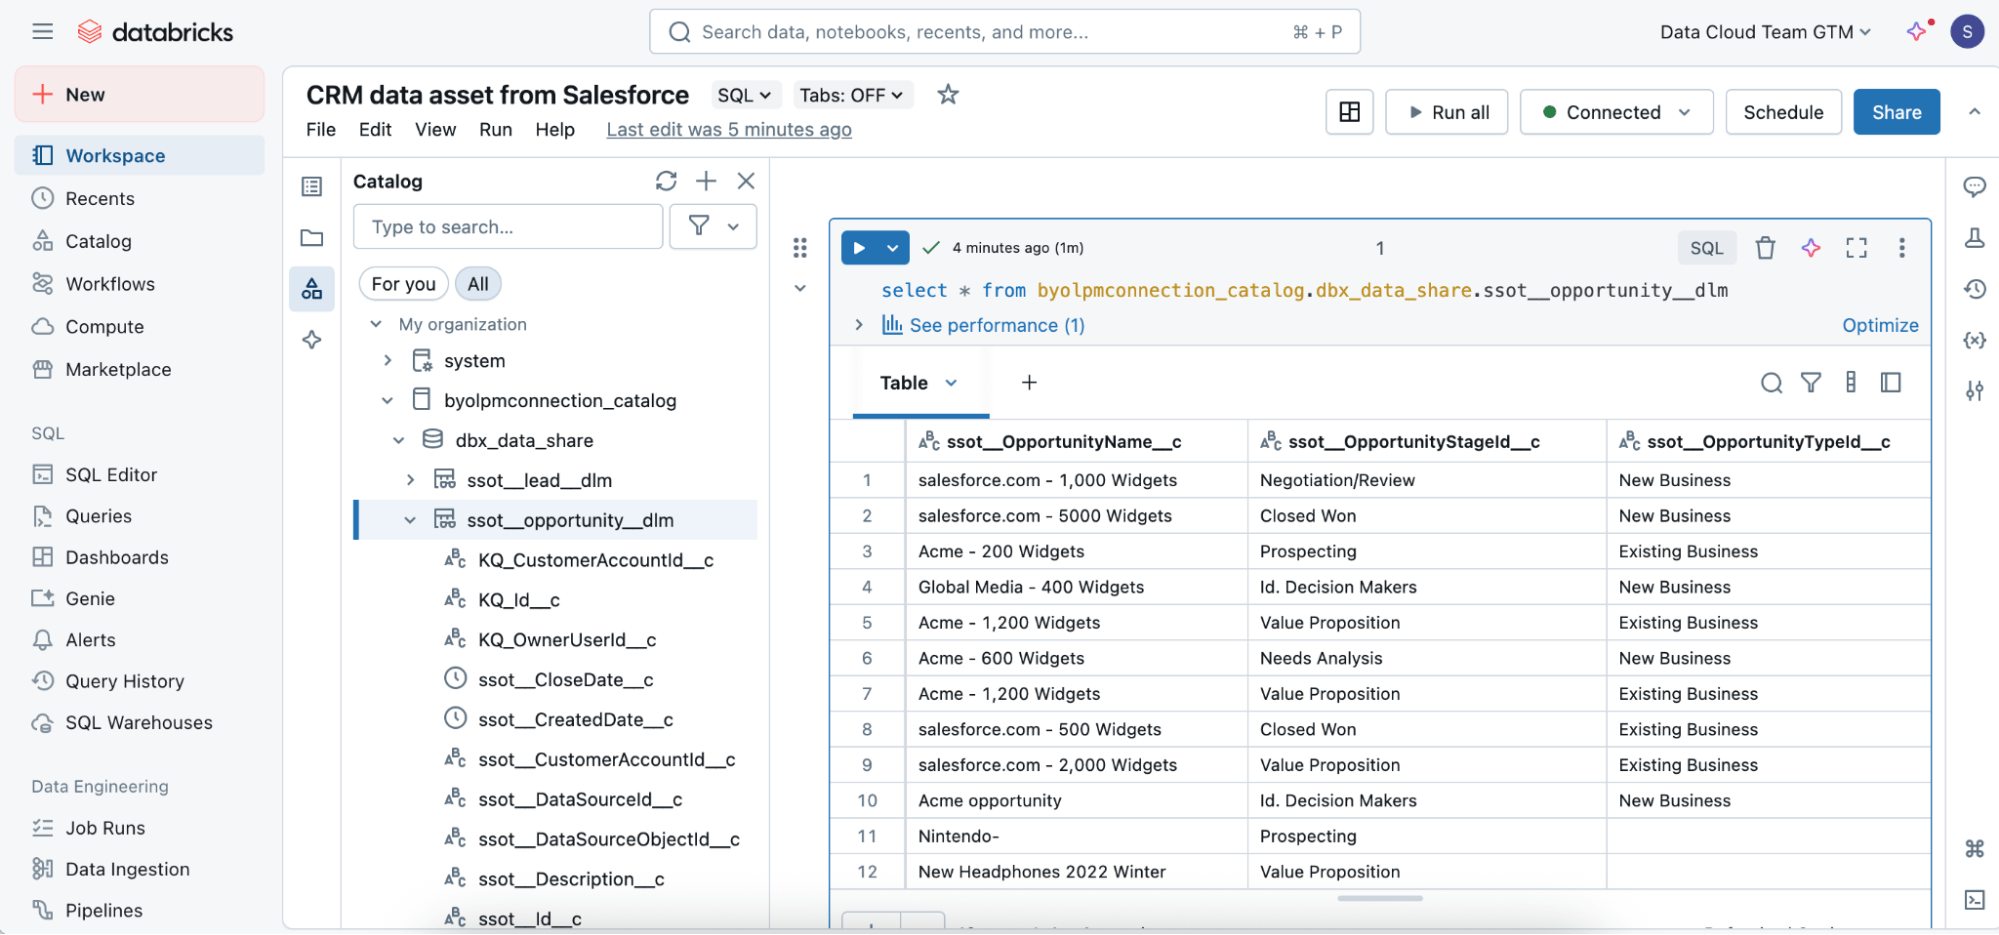Delete the SQL cell with trash icon
The width and height of the screenshot is (1999, 935).
coord(1765,248)
